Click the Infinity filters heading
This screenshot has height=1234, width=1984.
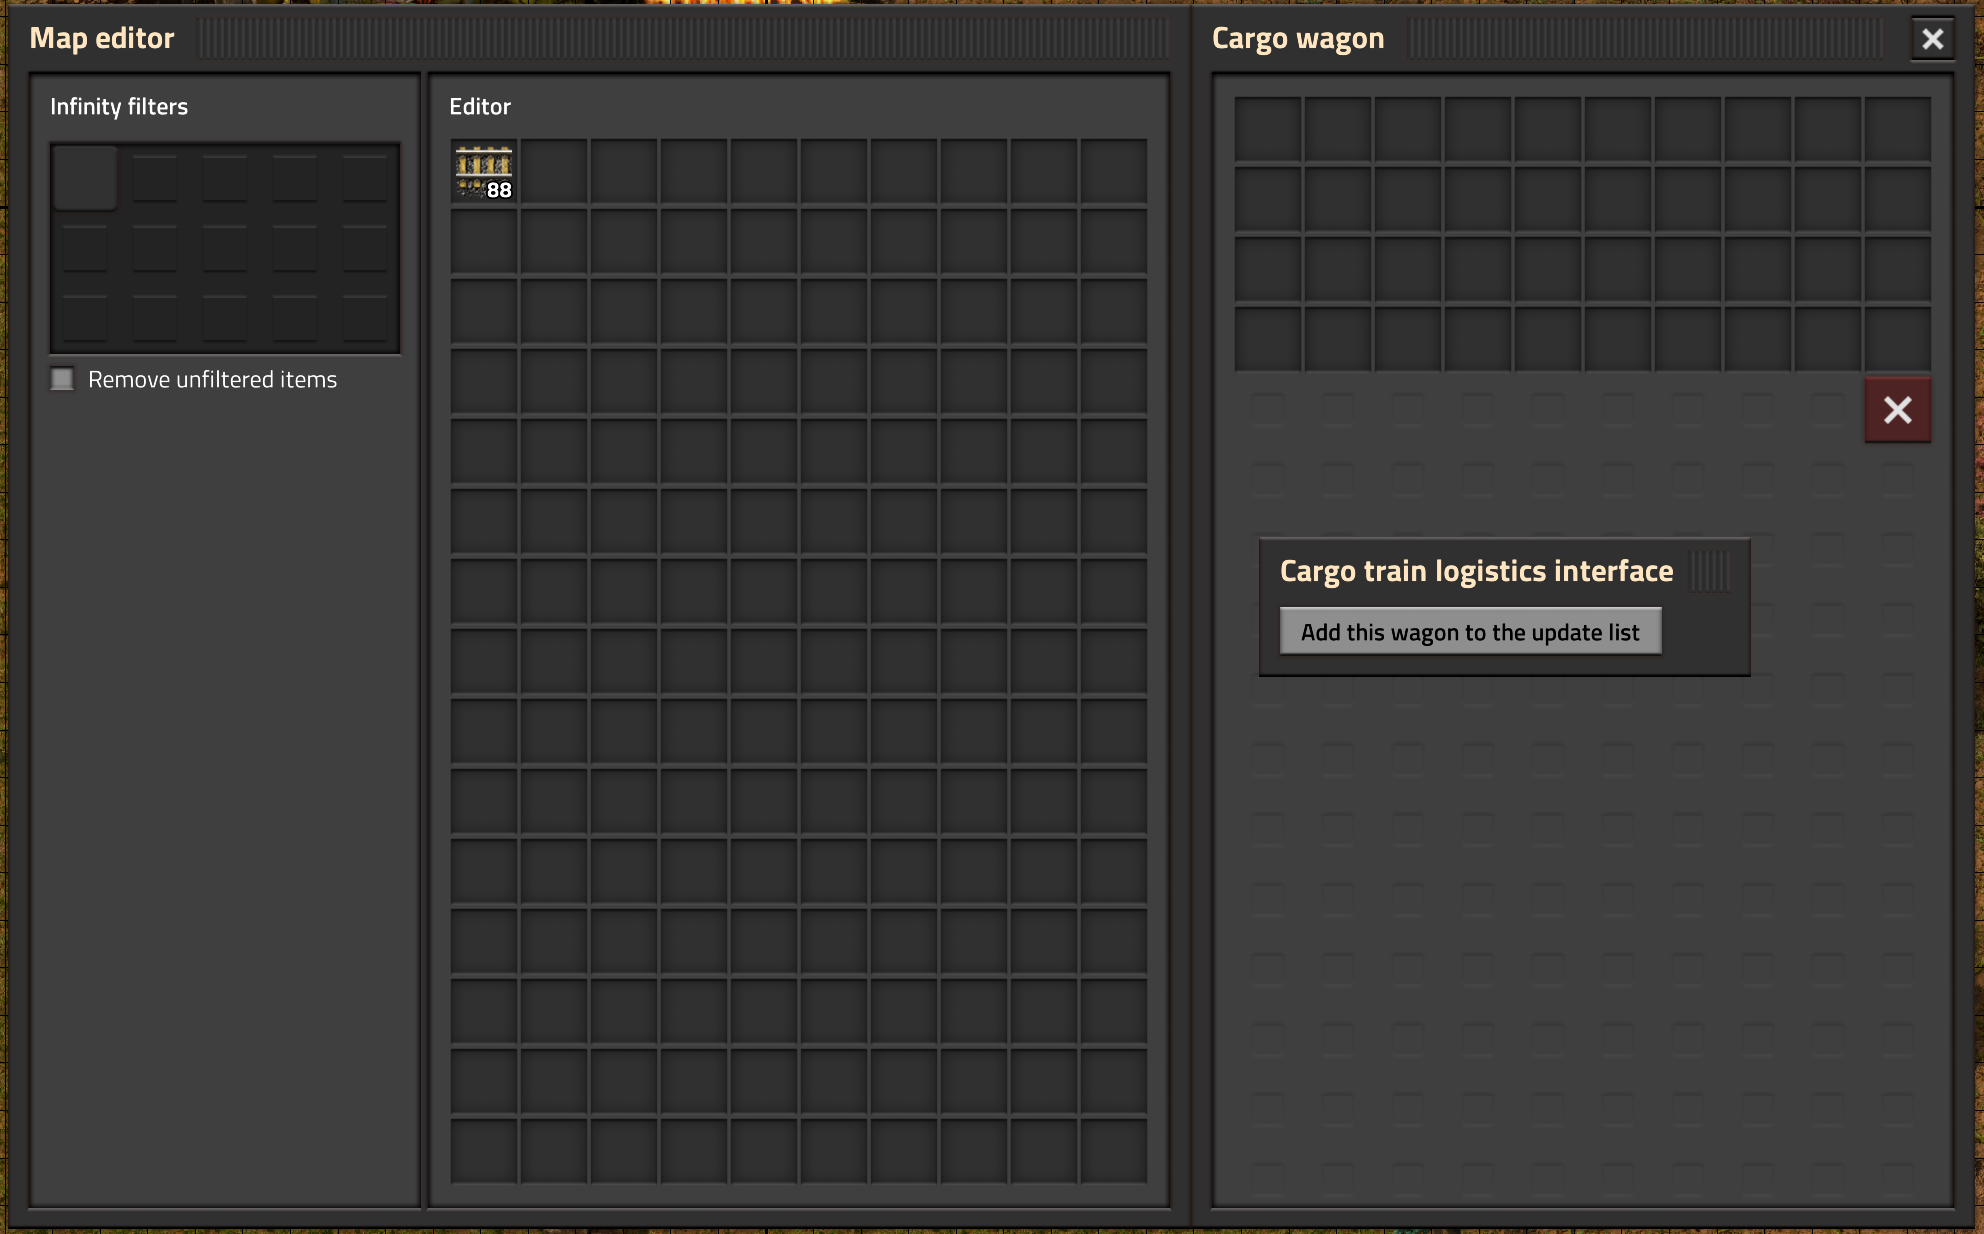[120, 106]
